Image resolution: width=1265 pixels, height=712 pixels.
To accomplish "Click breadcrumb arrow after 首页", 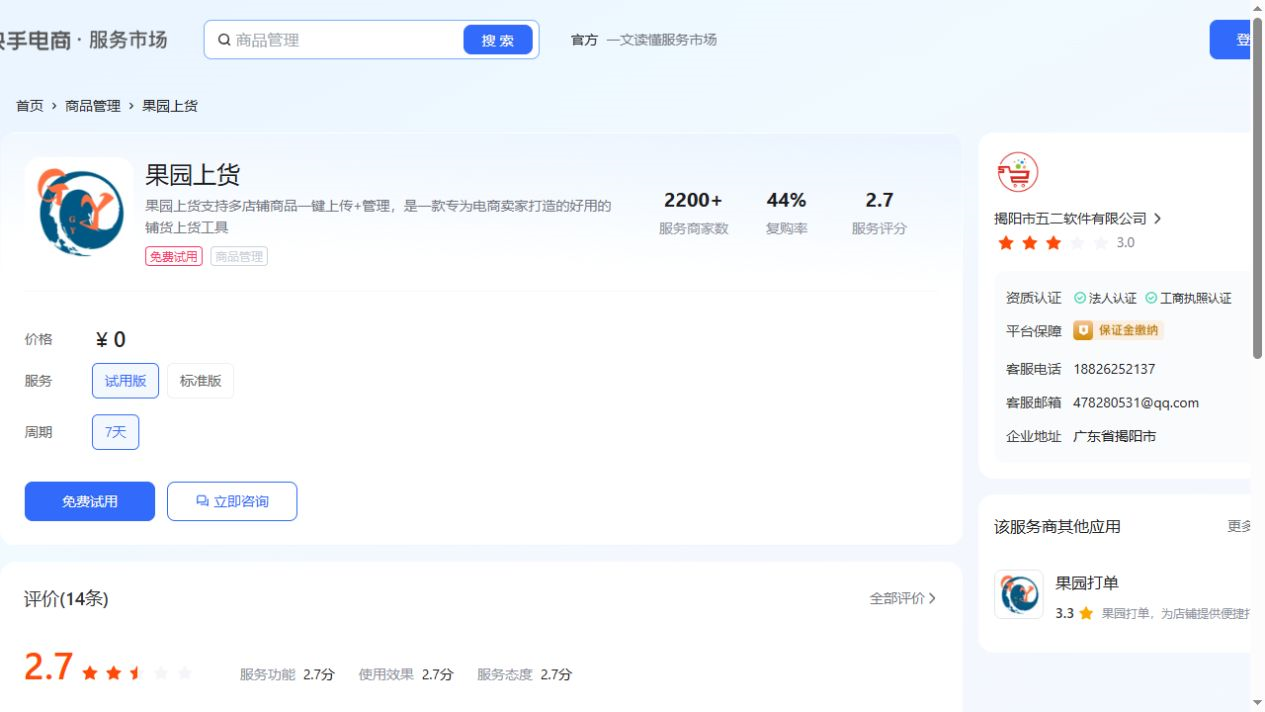I will pyautogui.click(x=54, y=106).
